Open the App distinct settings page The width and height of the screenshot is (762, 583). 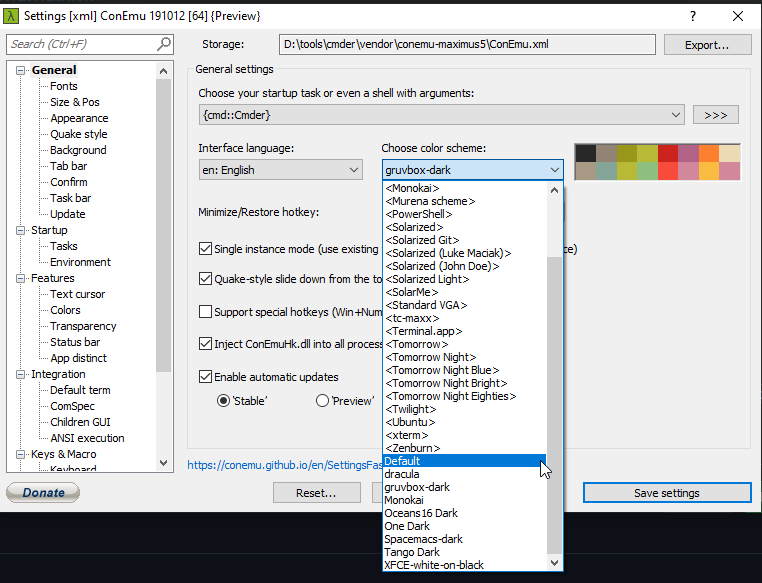point(78,359)
